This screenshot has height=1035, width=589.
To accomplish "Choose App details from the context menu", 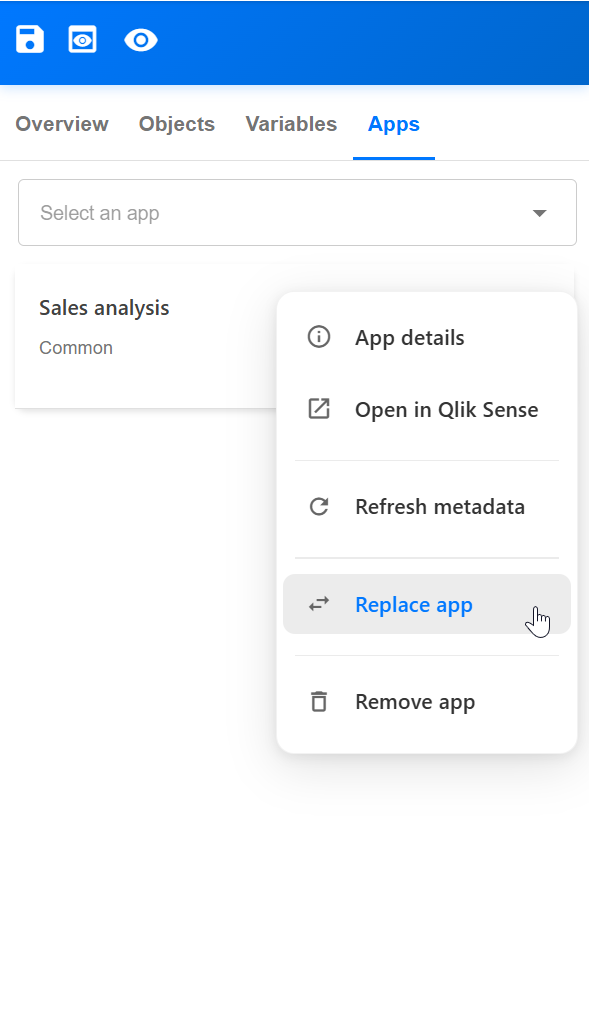I will [409, 337].
